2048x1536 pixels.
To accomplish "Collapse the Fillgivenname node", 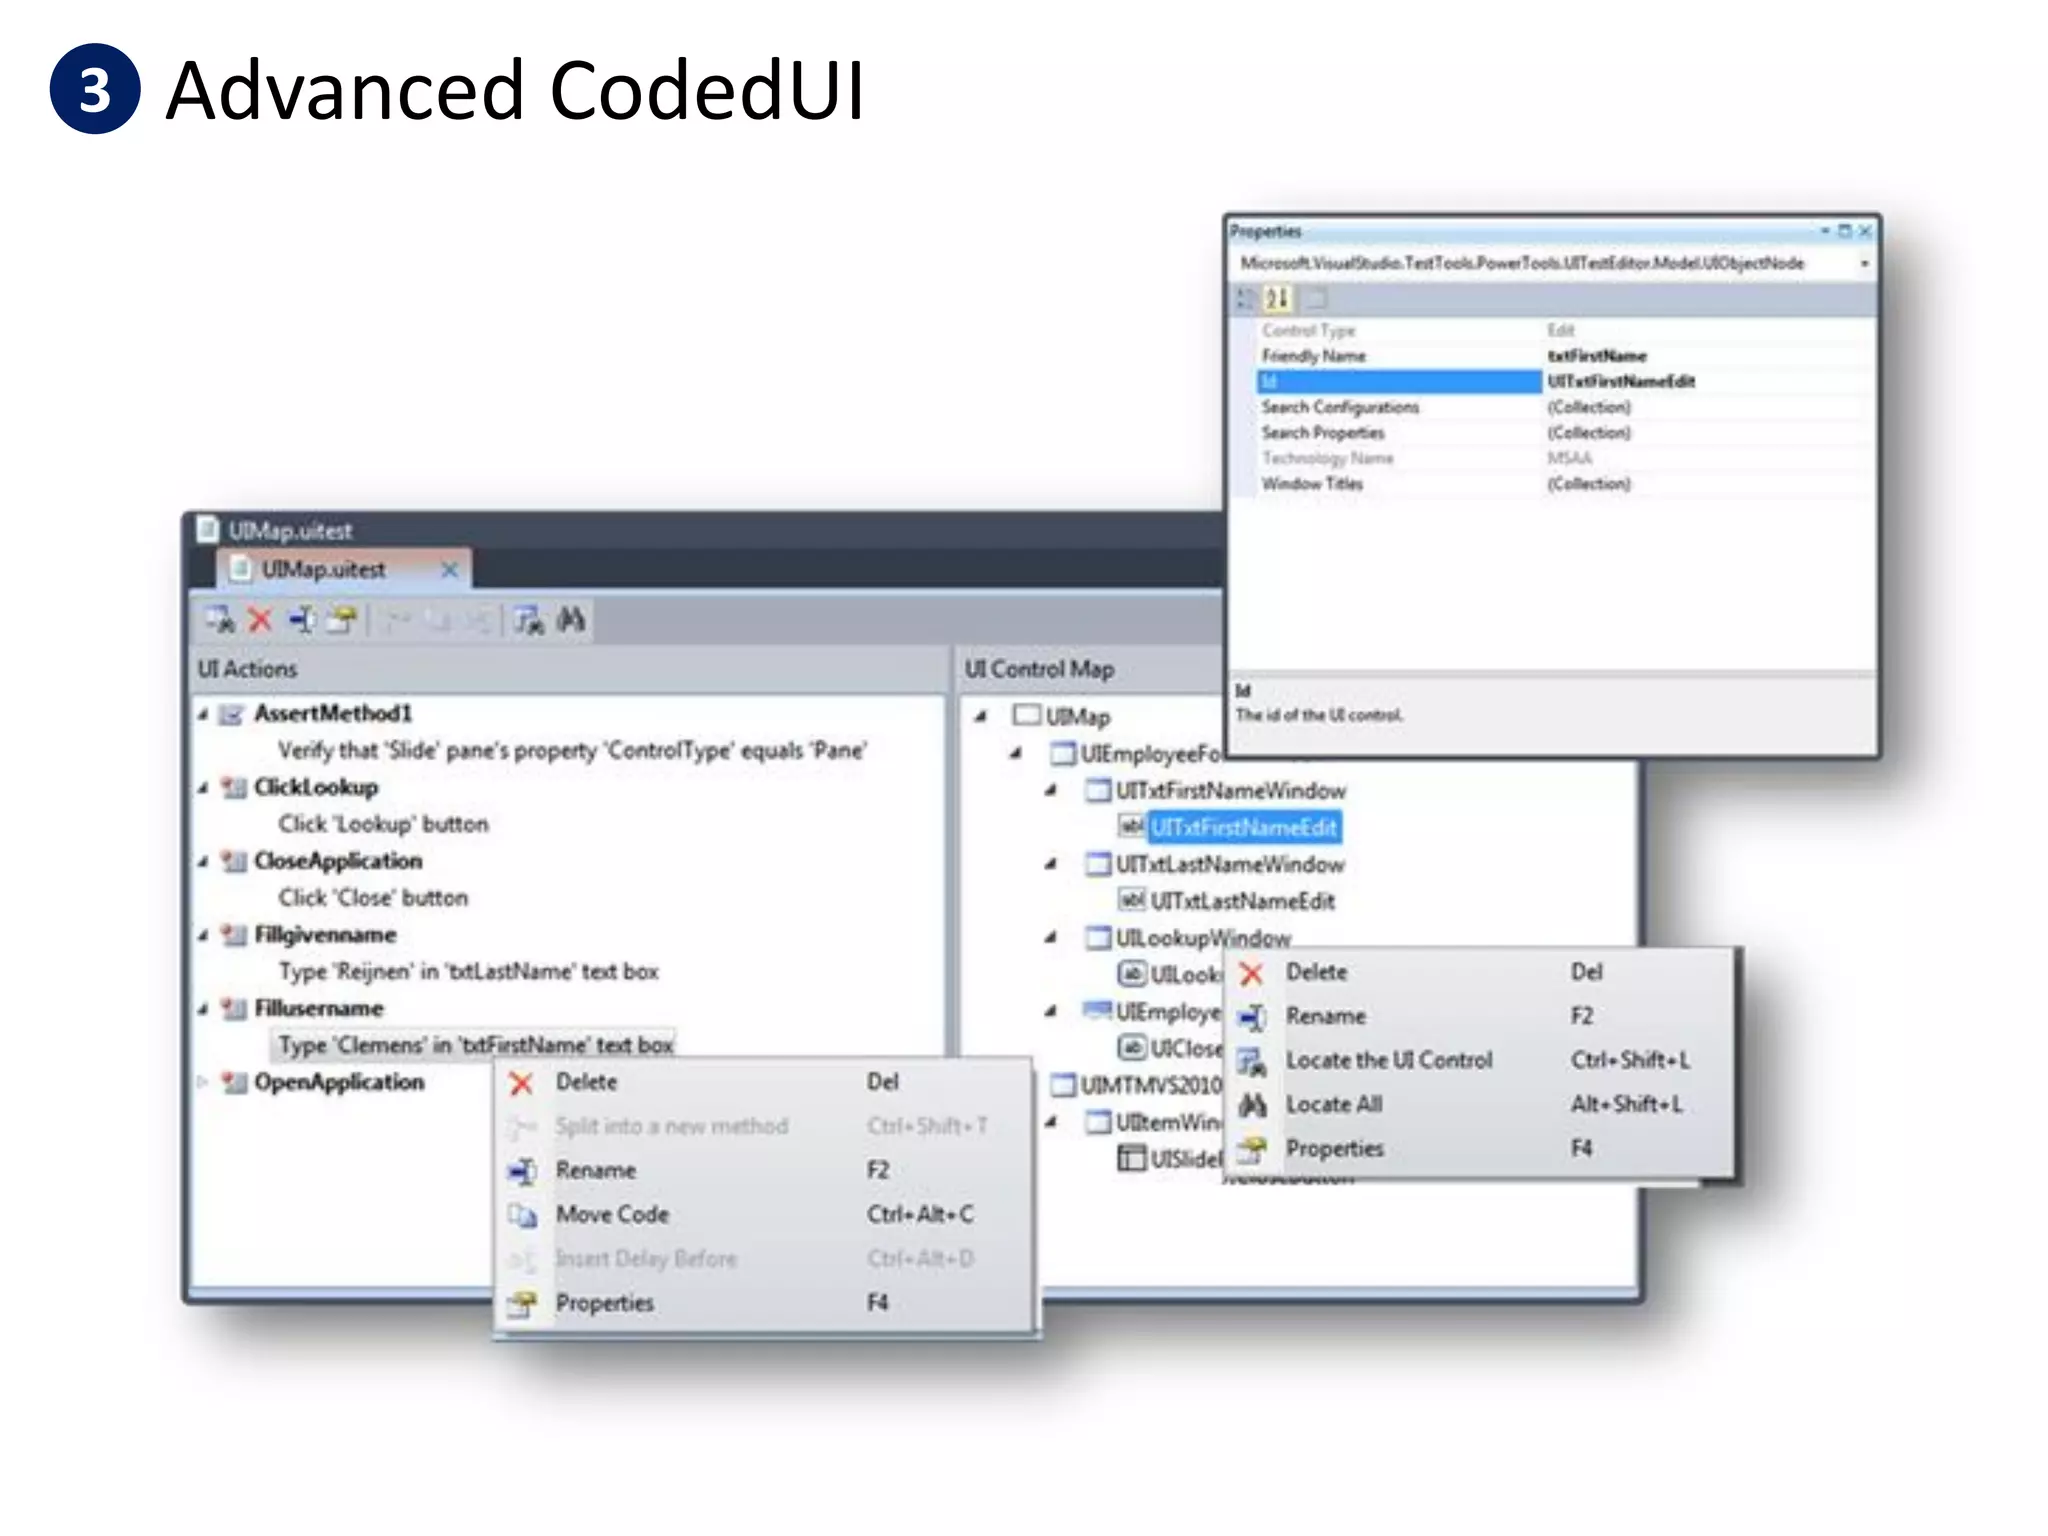I will pyautogui.click(x=203, y=935).
